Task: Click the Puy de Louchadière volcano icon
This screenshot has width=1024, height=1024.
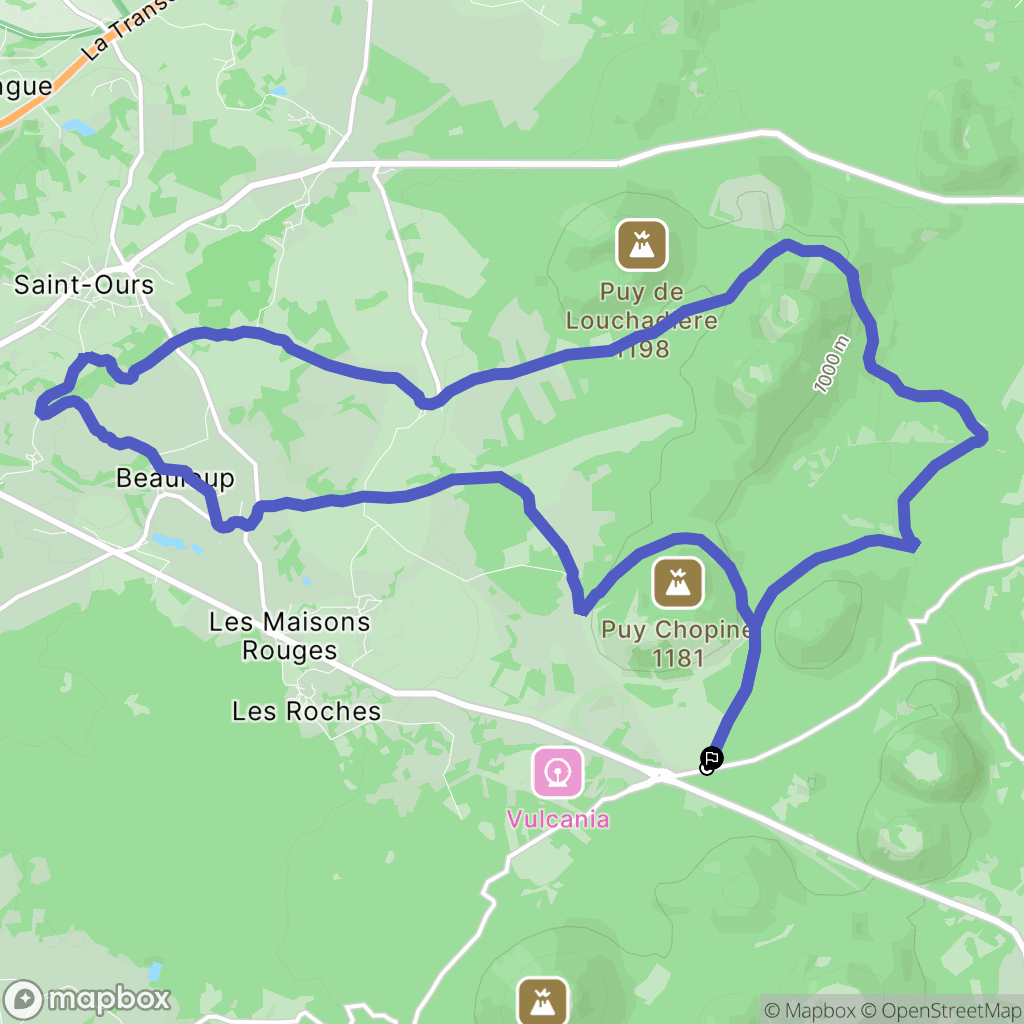Action: tap(642, 245)
